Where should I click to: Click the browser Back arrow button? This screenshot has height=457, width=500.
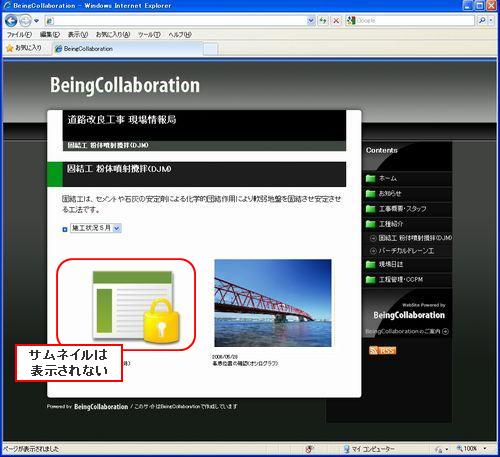[11, 21]
